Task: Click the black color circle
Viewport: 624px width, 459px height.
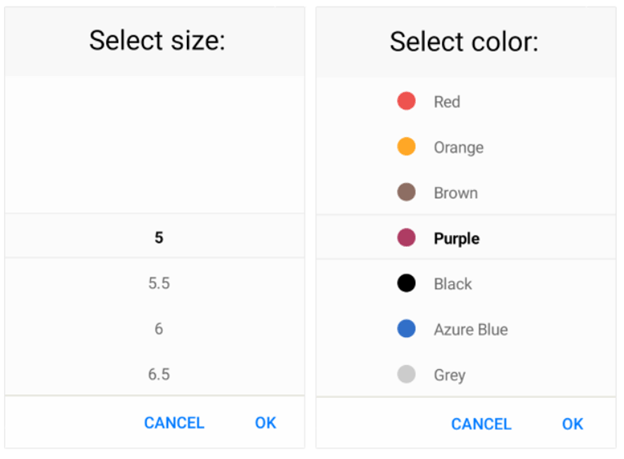Action: (x=406, y=284)
